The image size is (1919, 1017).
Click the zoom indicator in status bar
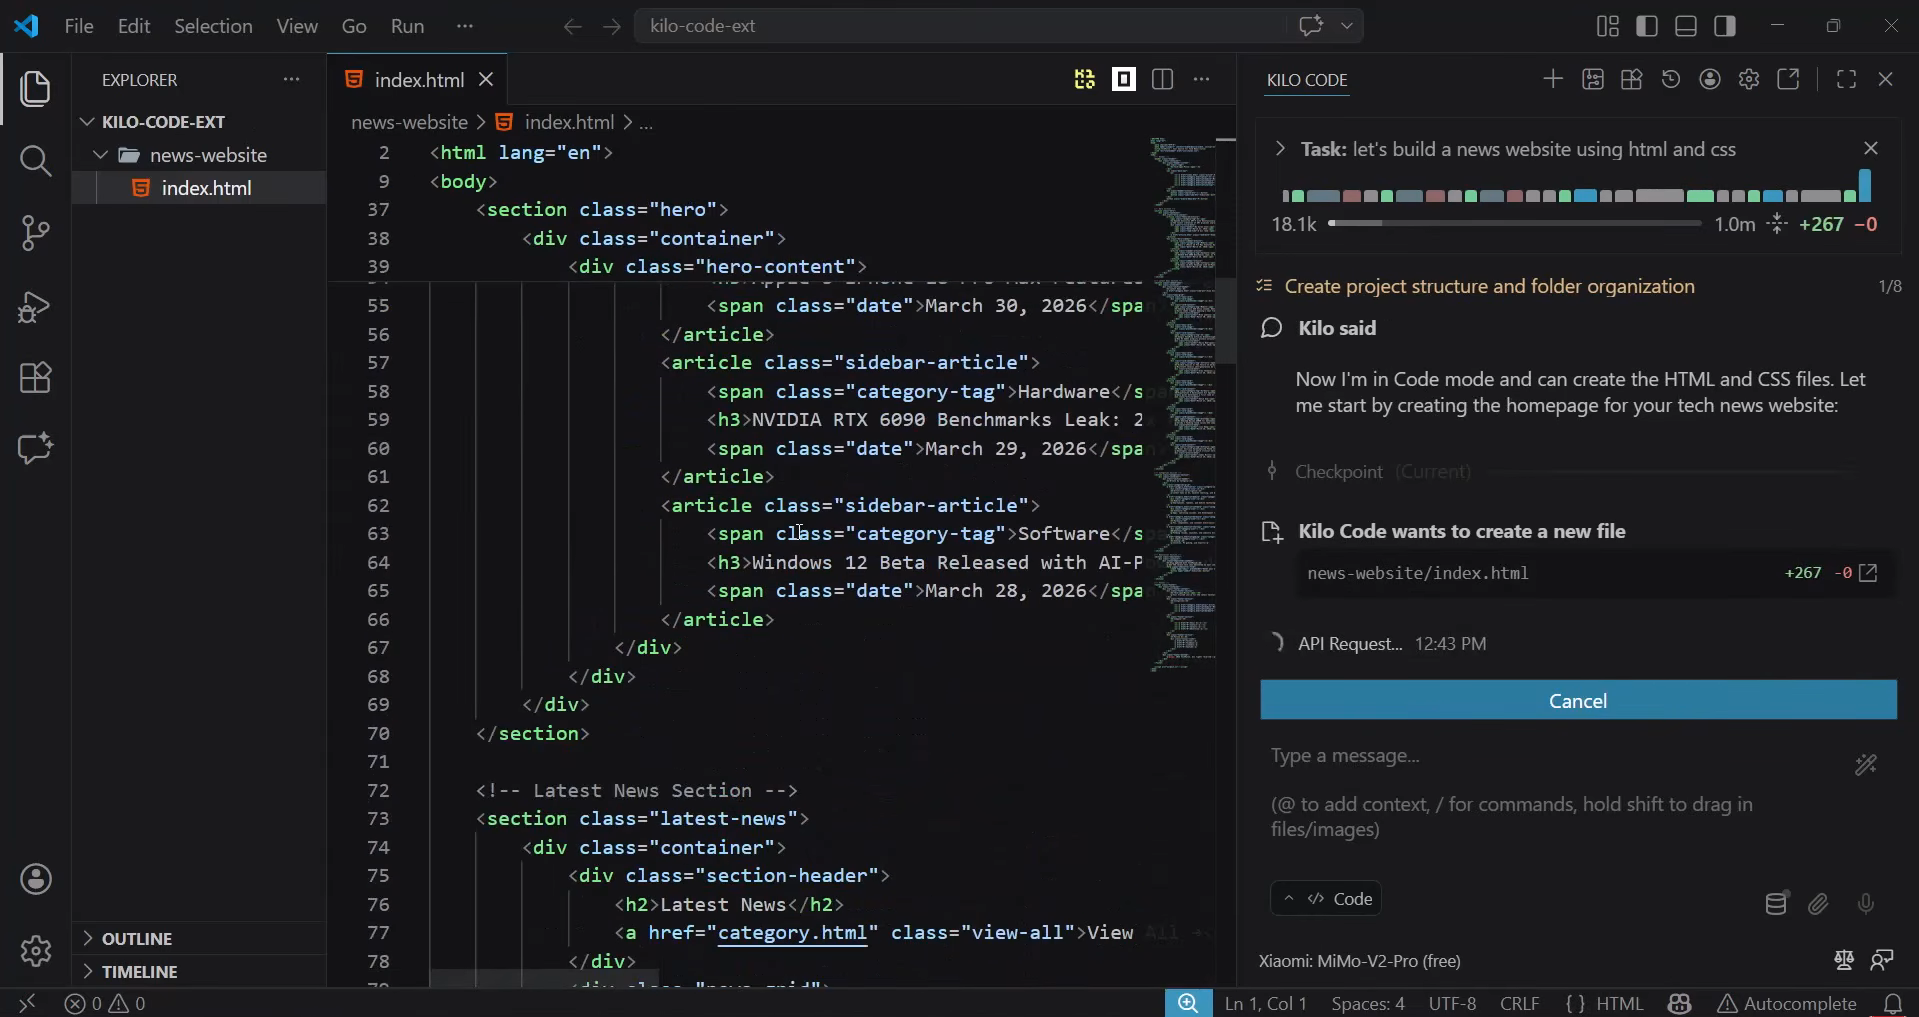click(1188, 1003)
